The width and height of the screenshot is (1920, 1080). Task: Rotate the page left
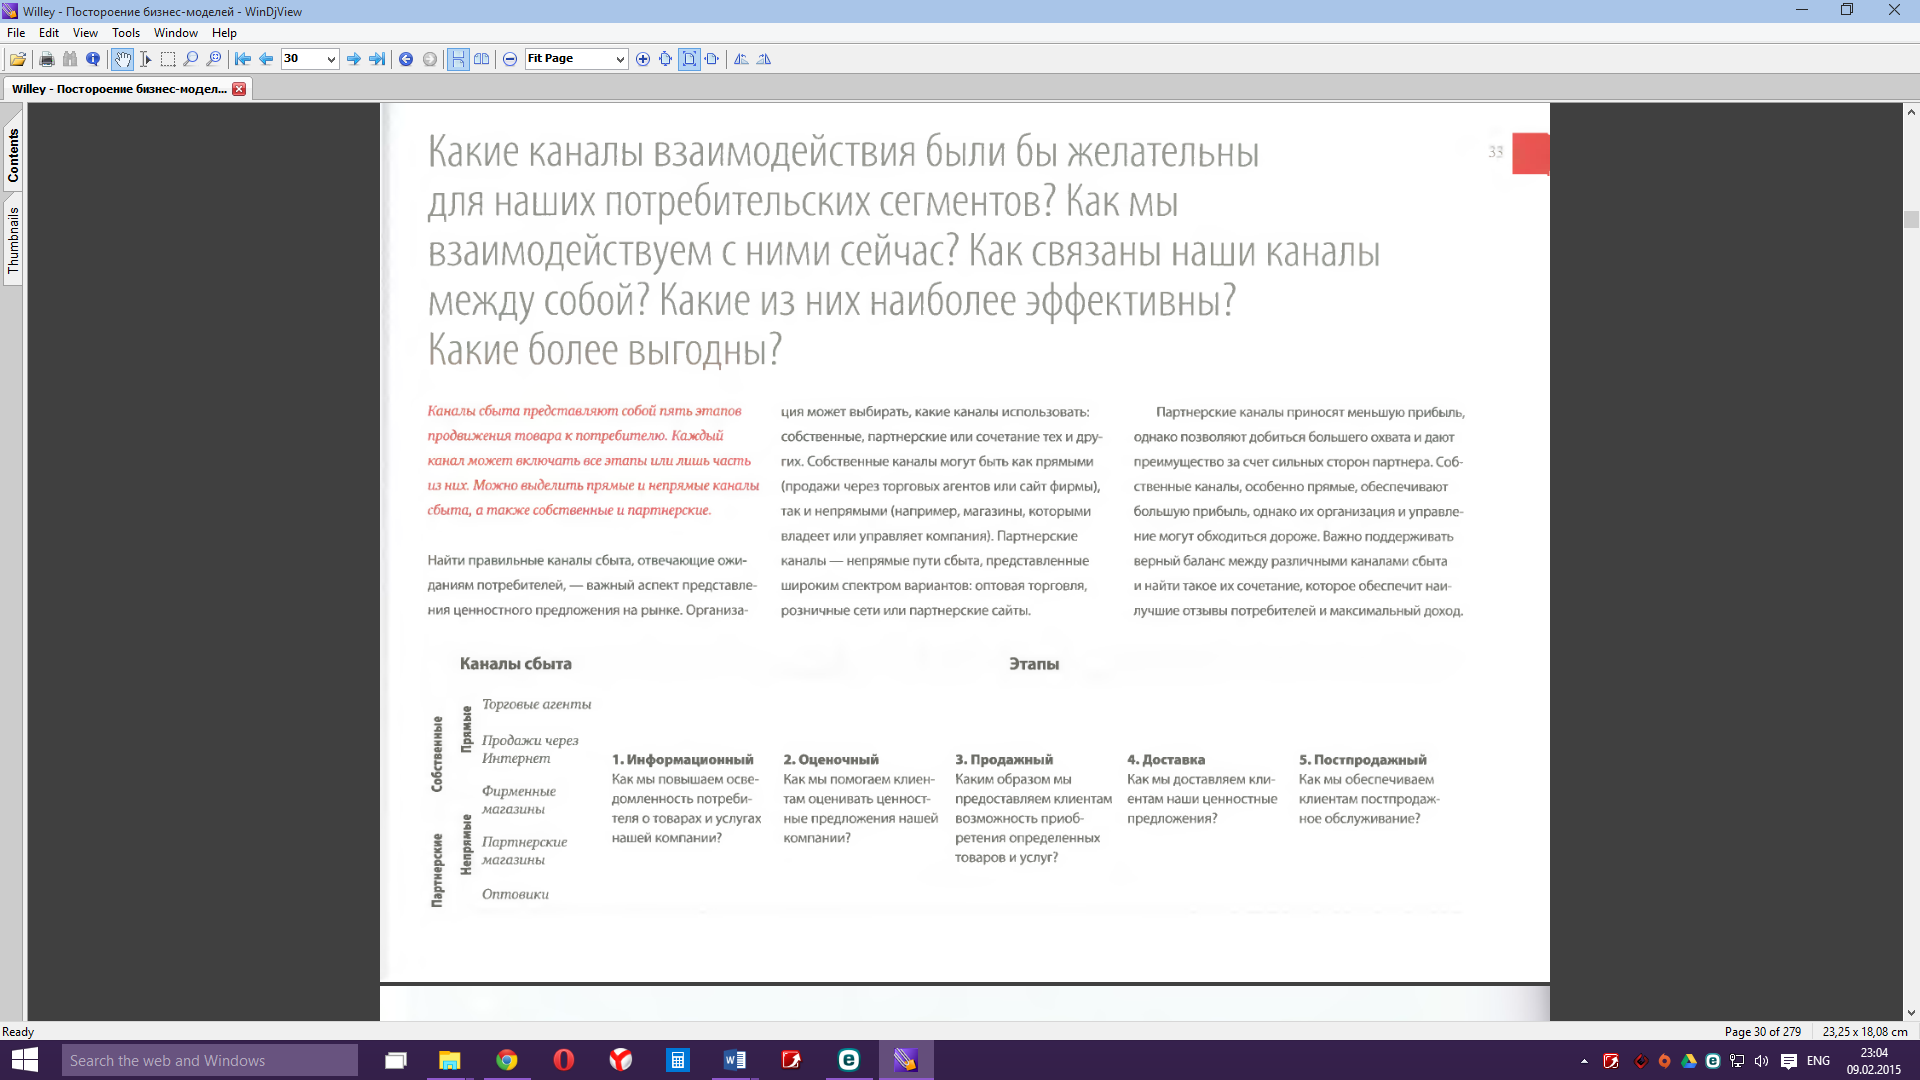(x=741, y=59)
